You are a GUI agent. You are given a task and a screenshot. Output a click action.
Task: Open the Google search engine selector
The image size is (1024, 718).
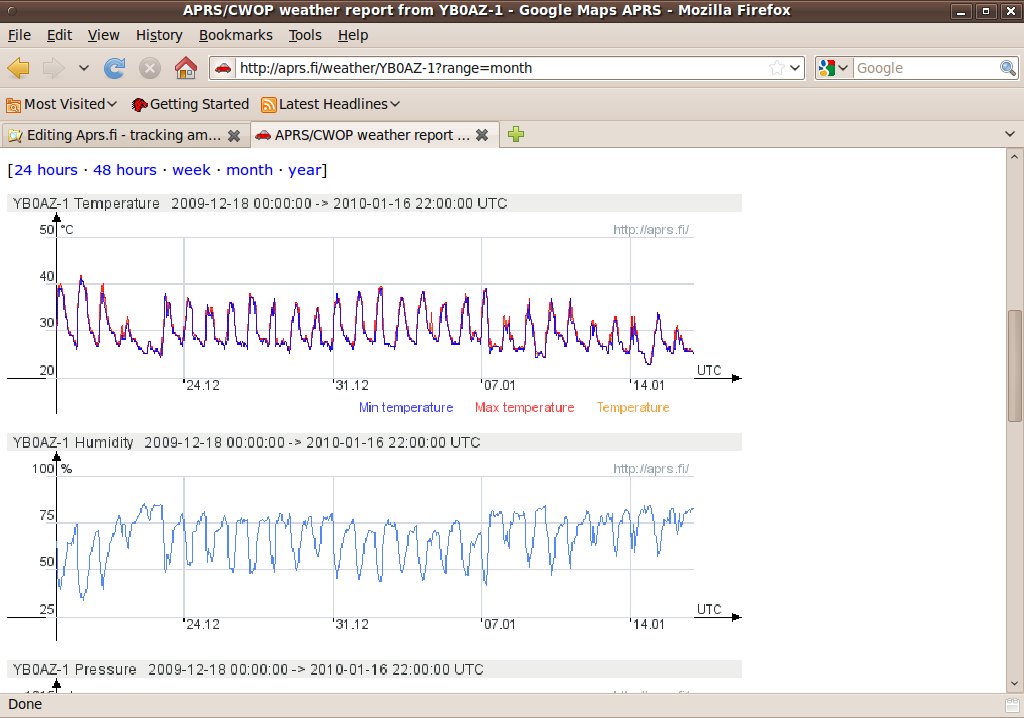click(x=833, y=68)
